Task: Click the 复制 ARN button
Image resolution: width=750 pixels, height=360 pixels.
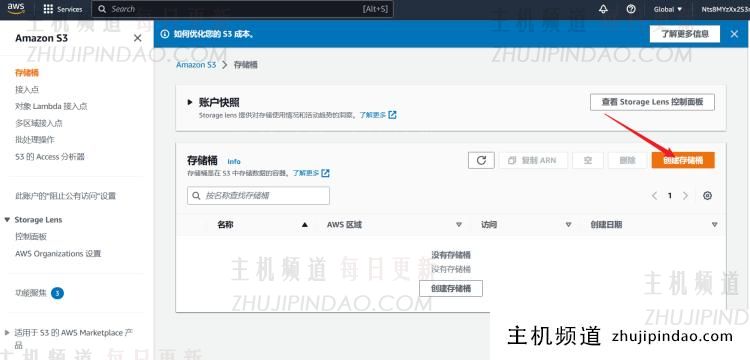Action: point(533,161)
